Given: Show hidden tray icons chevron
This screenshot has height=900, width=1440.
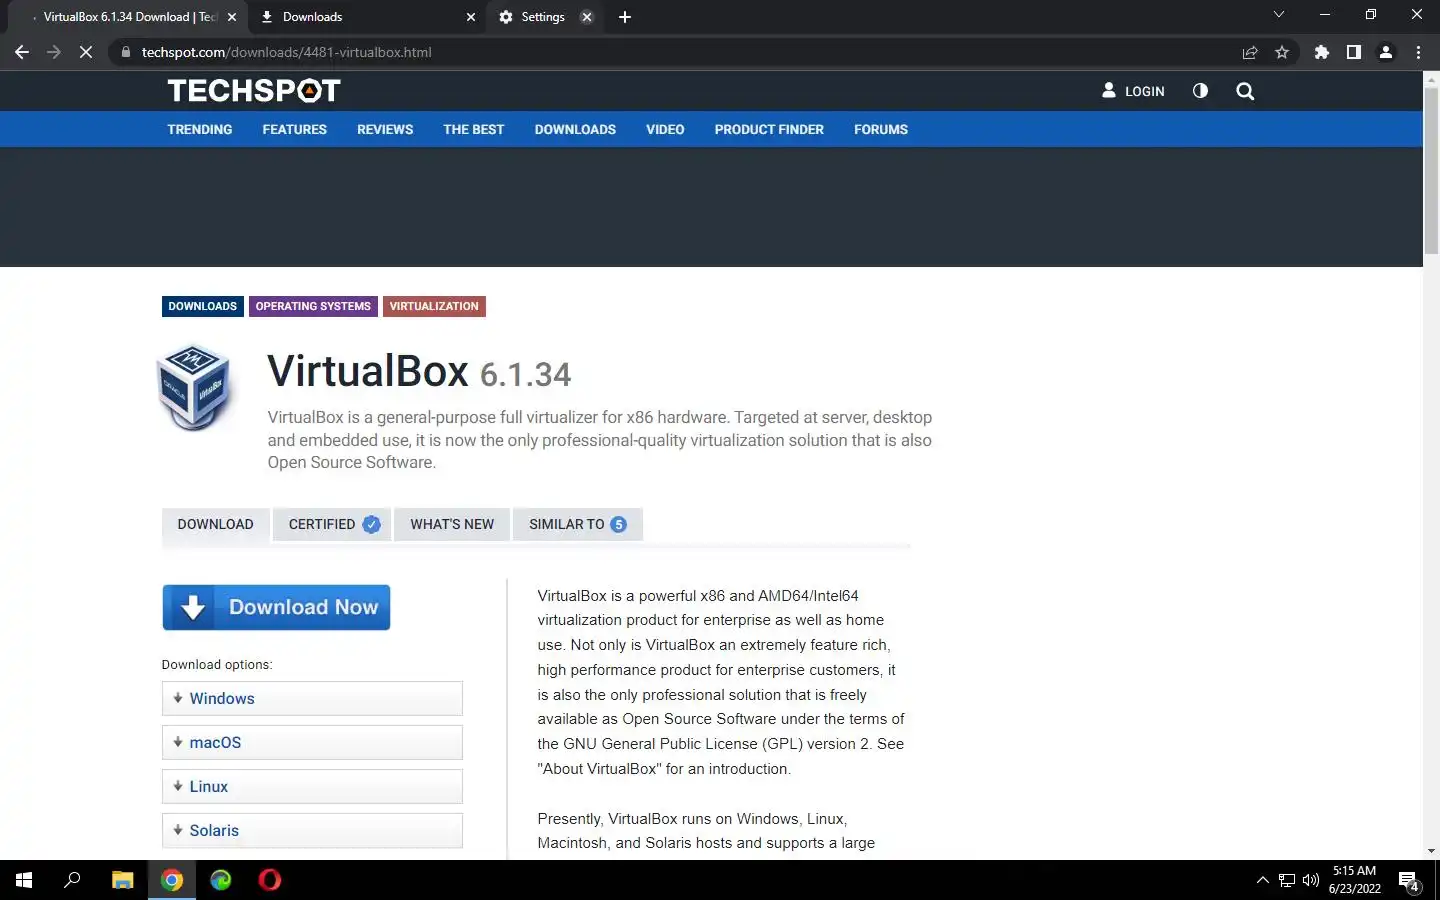Looking at the screenshot, I should pos(1262,880).
